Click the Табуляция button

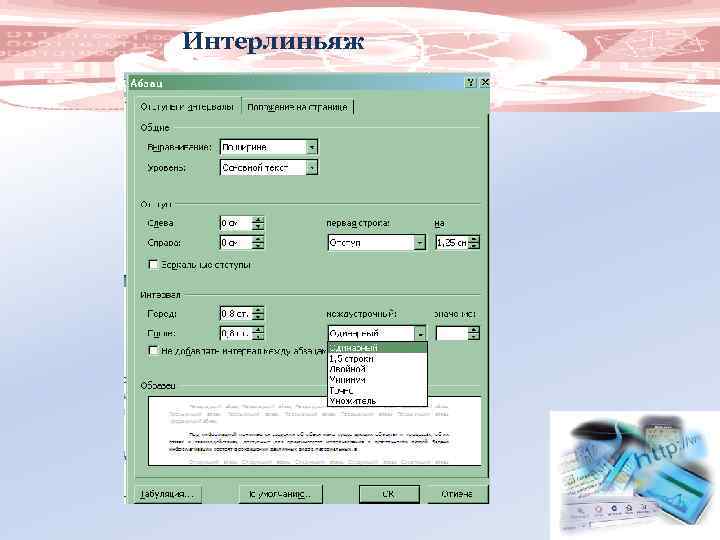click(x=167, y=494)
